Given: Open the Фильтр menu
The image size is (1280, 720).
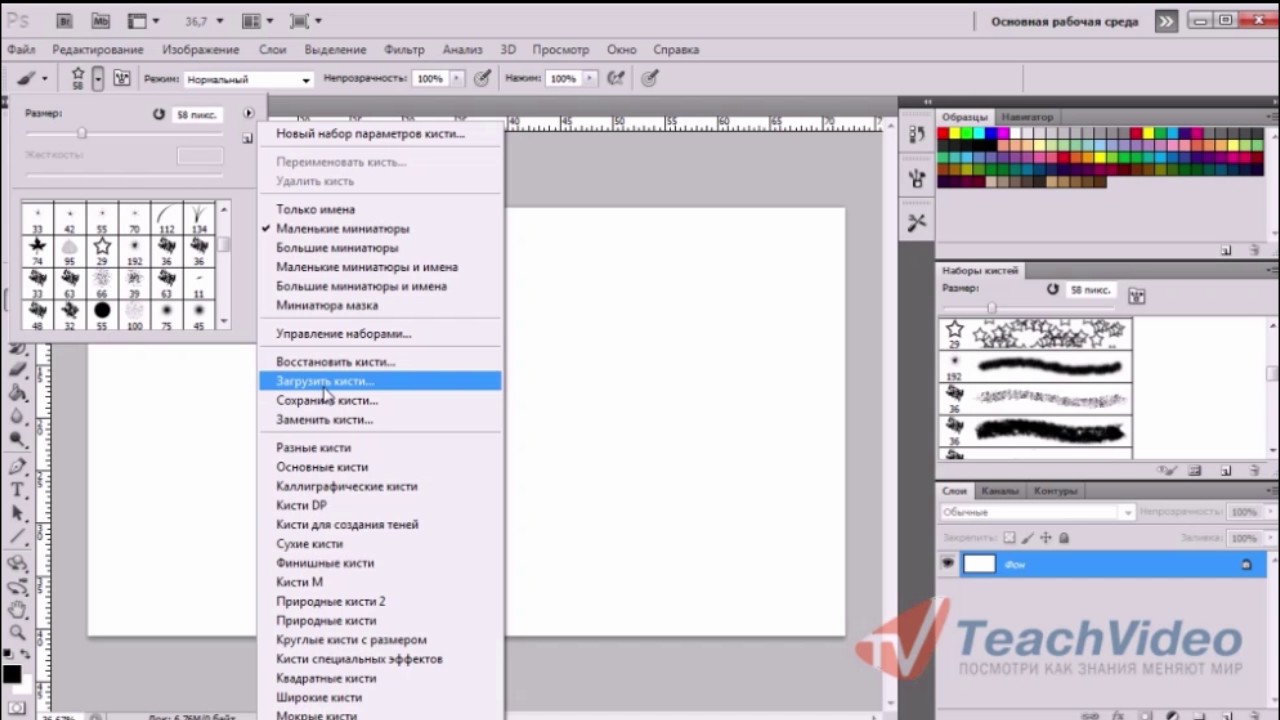Looking at the screenshot, I should 404,49.
